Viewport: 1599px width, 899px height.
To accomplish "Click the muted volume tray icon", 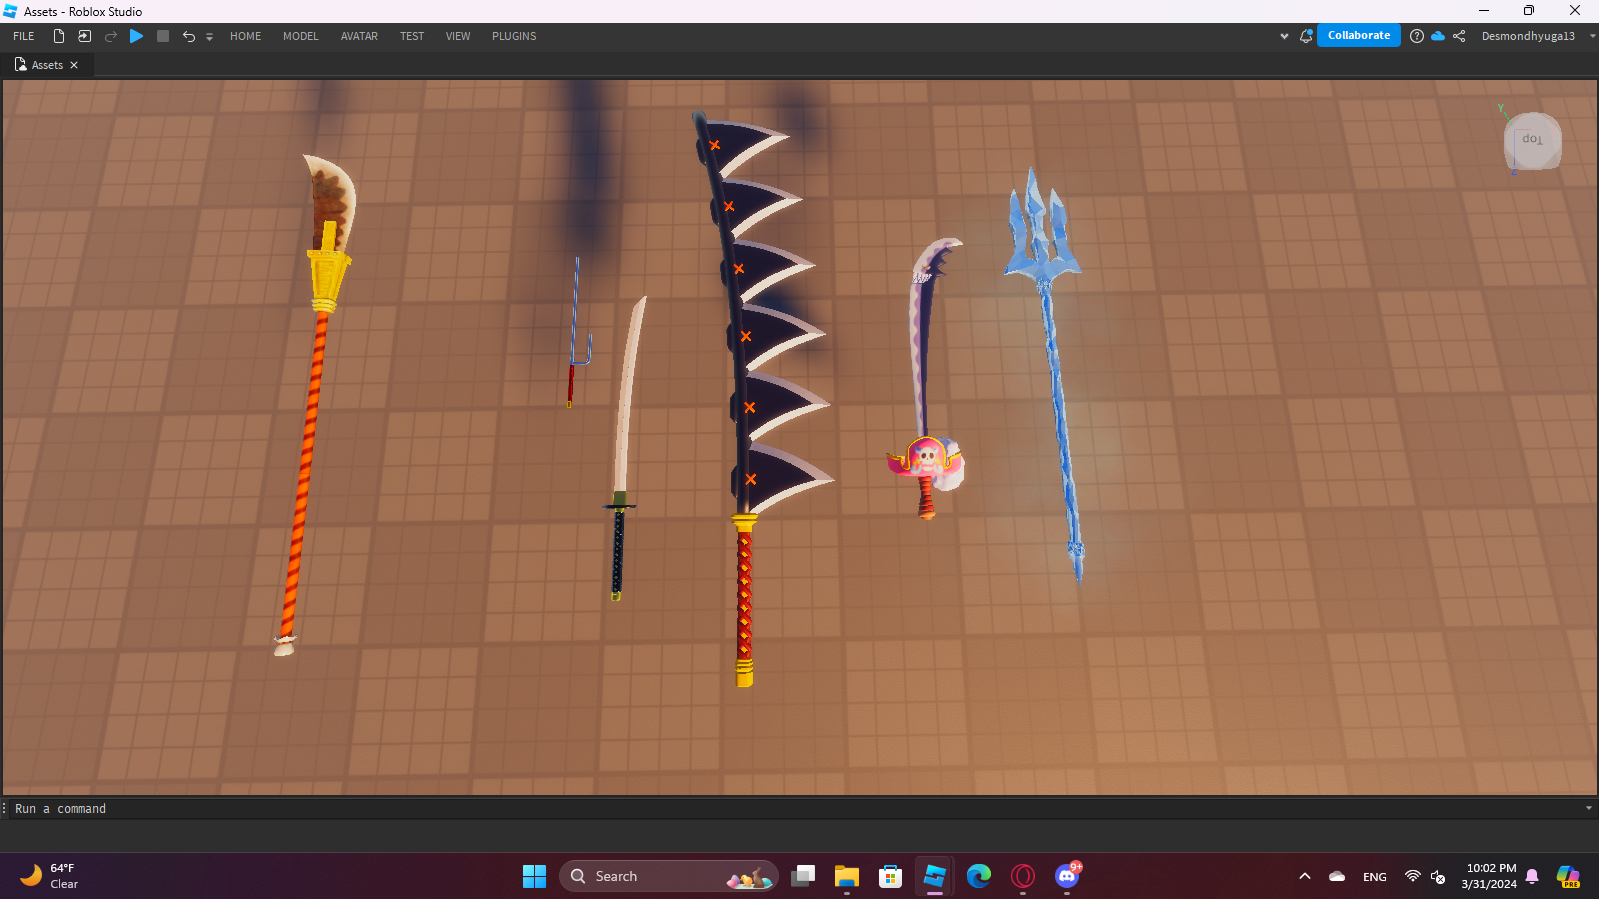I will (x=1438, y=877).
